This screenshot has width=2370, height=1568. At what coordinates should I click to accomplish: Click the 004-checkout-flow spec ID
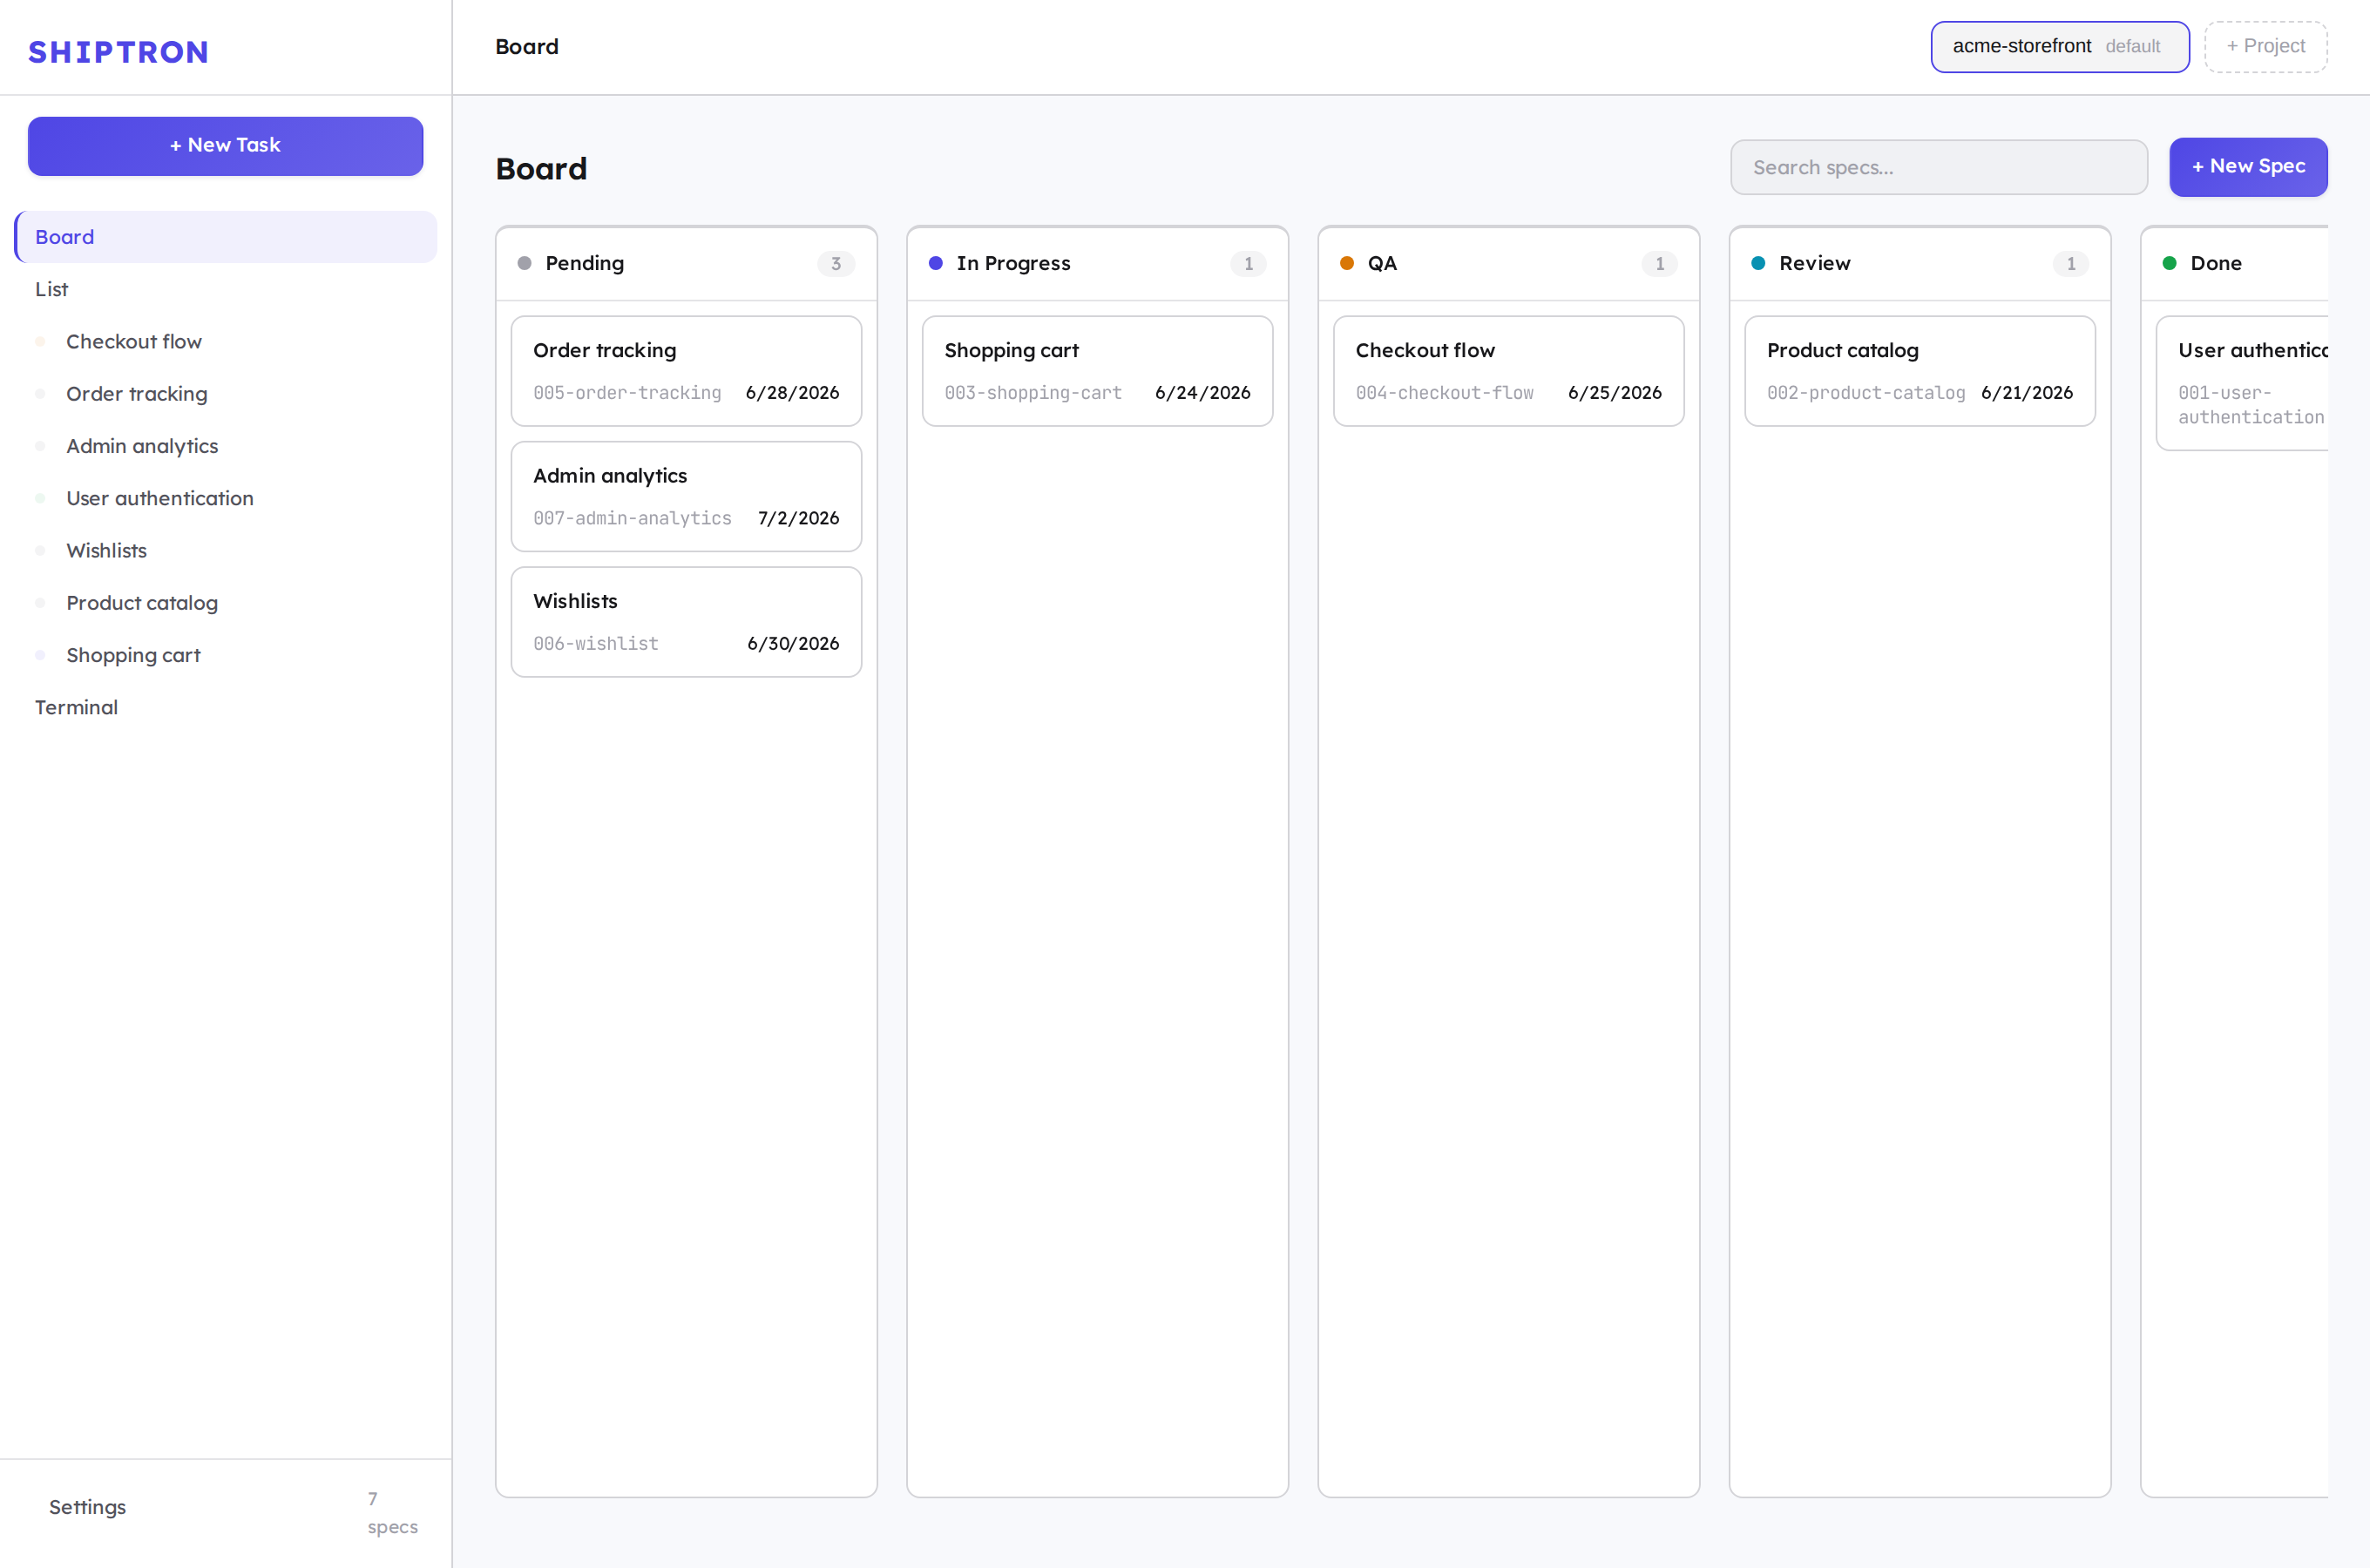1444,393
